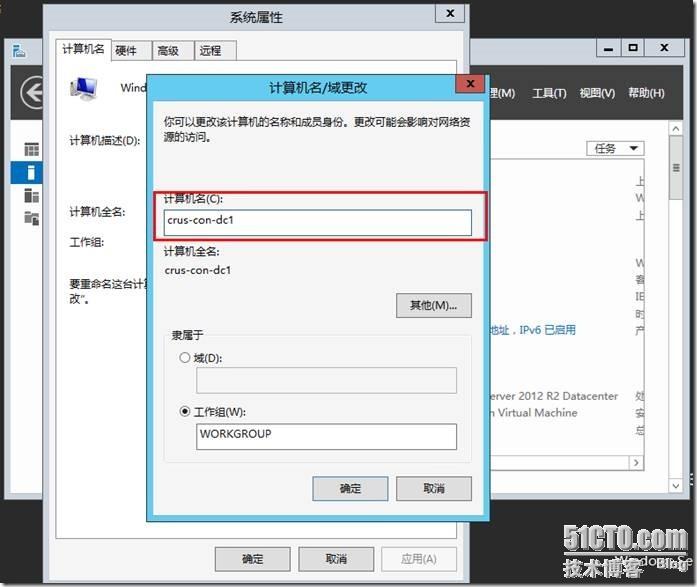Open the View (视图) menu in Server Manager
Screen dimensions: 697x587
point(597,93)
